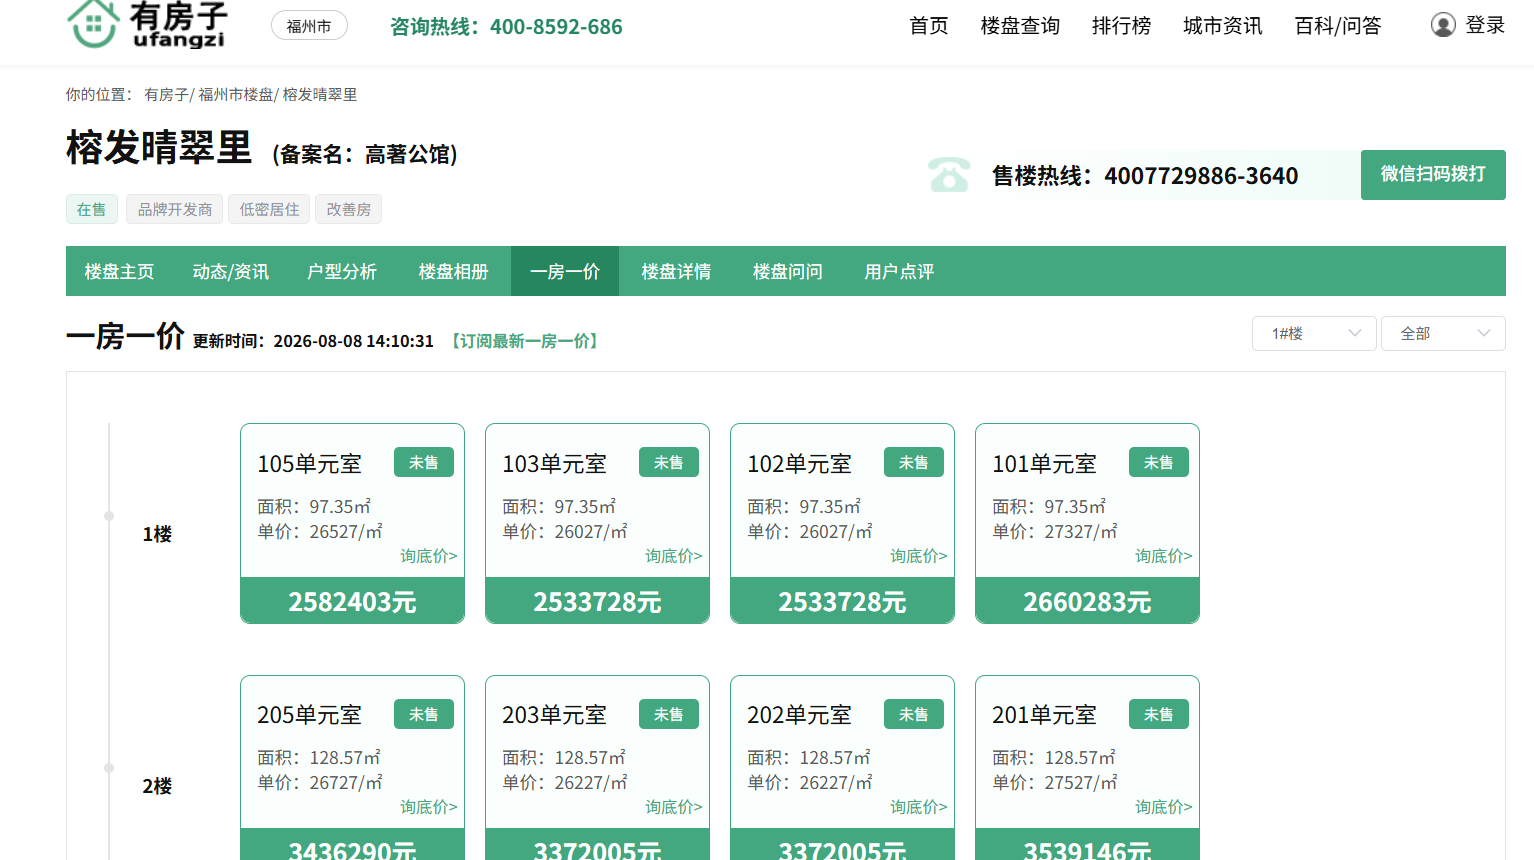Open 排行榜 in top navigation
This screenshot has height=860, width=1534.
[1121, 26]
